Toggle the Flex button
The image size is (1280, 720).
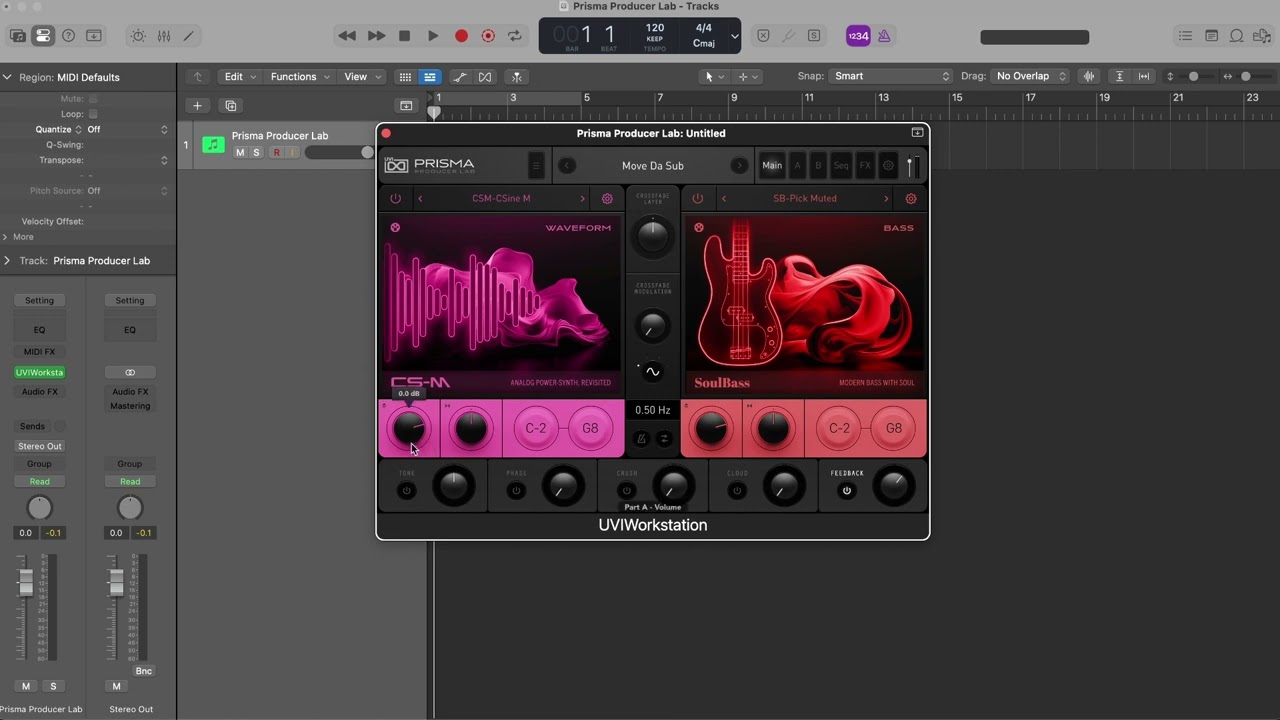(x=485, y=77)
